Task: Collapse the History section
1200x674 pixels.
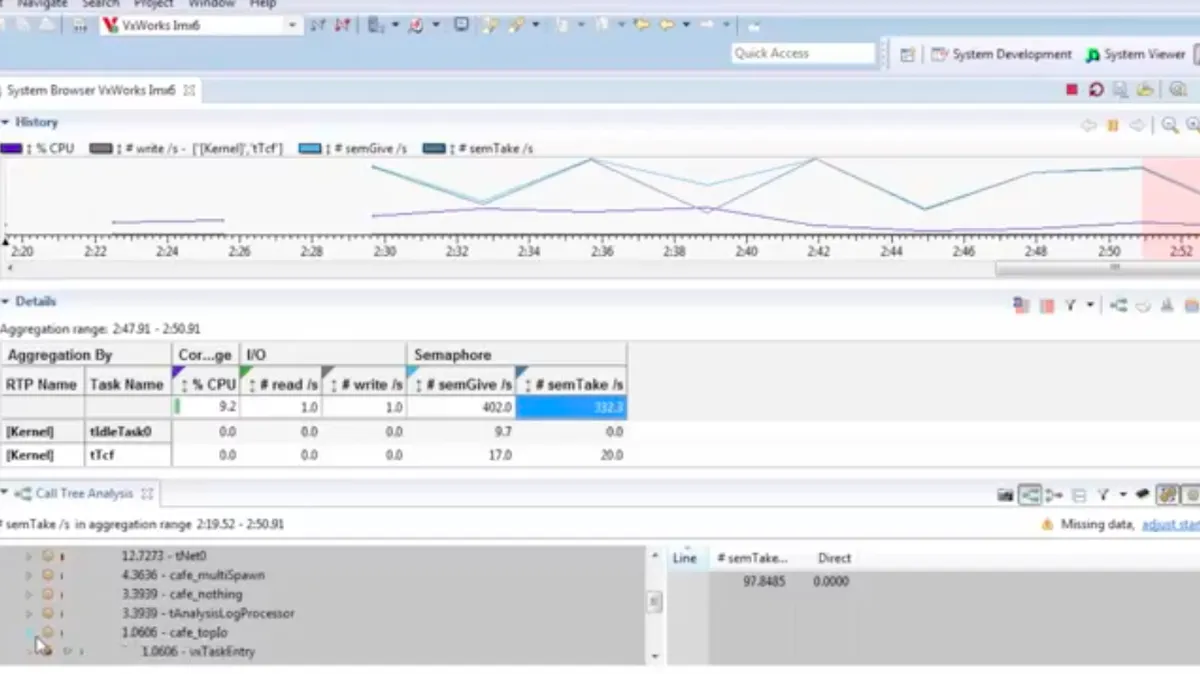Action: pos(5,122)
